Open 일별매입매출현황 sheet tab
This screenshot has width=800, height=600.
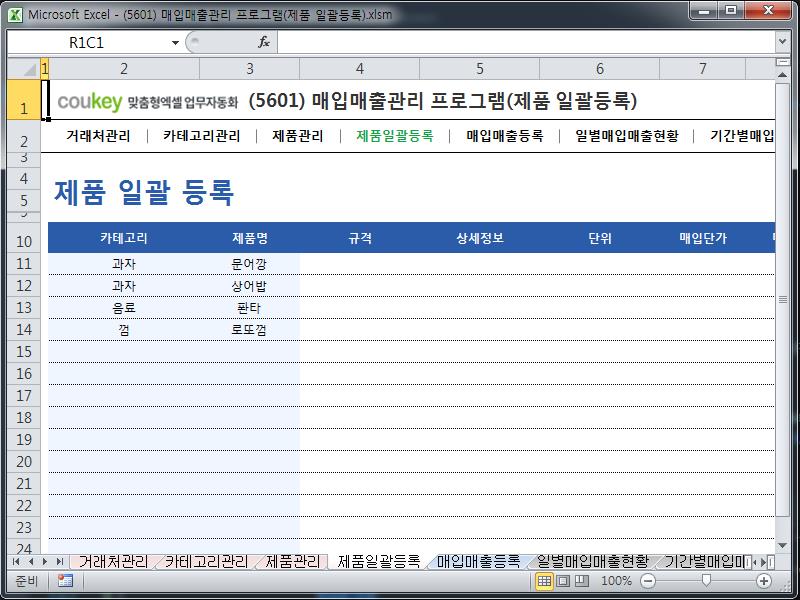click(592, 562)
